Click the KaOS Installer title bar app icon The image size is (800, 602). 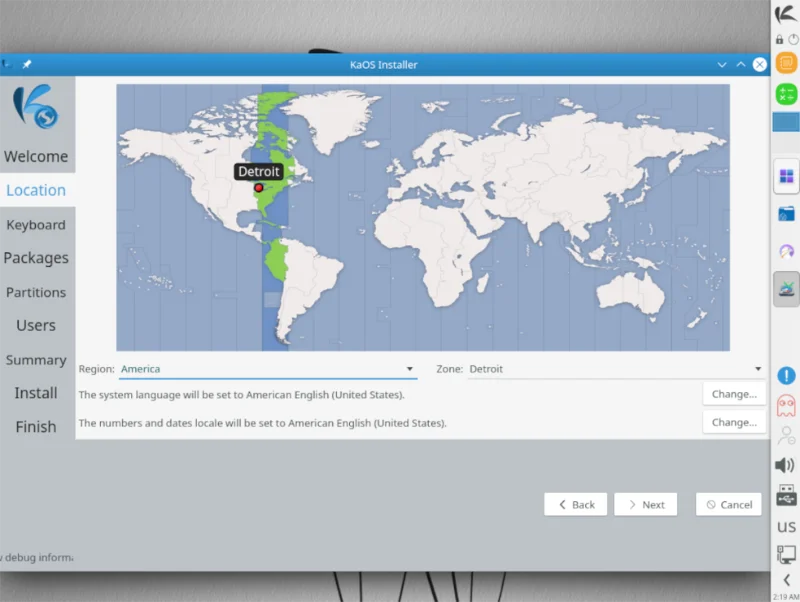pyautogui.click(x=6, y=64)
